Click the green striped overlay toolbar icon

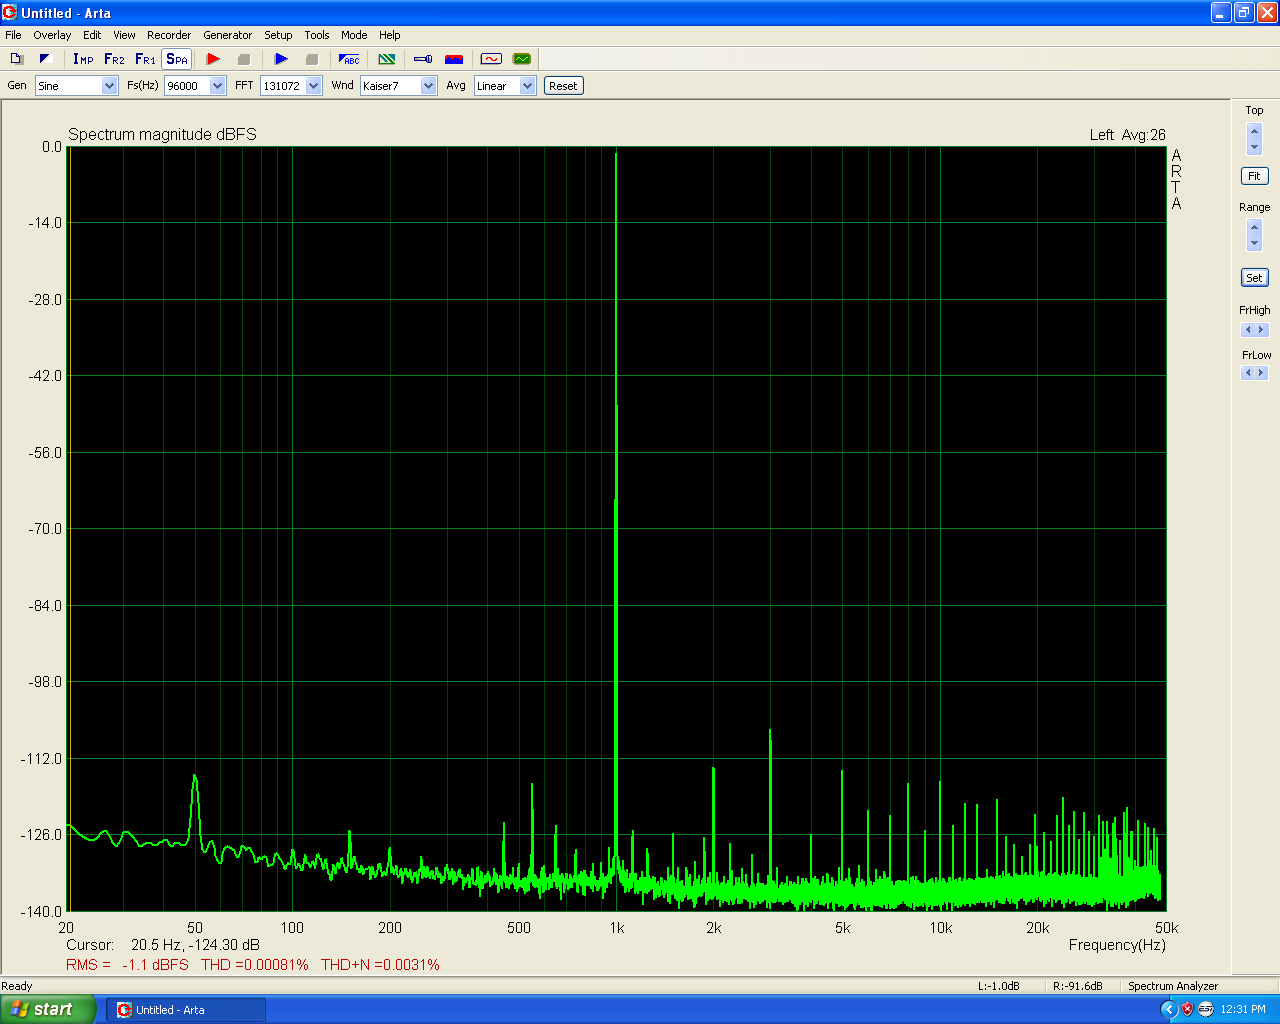[x=387, y=59]
